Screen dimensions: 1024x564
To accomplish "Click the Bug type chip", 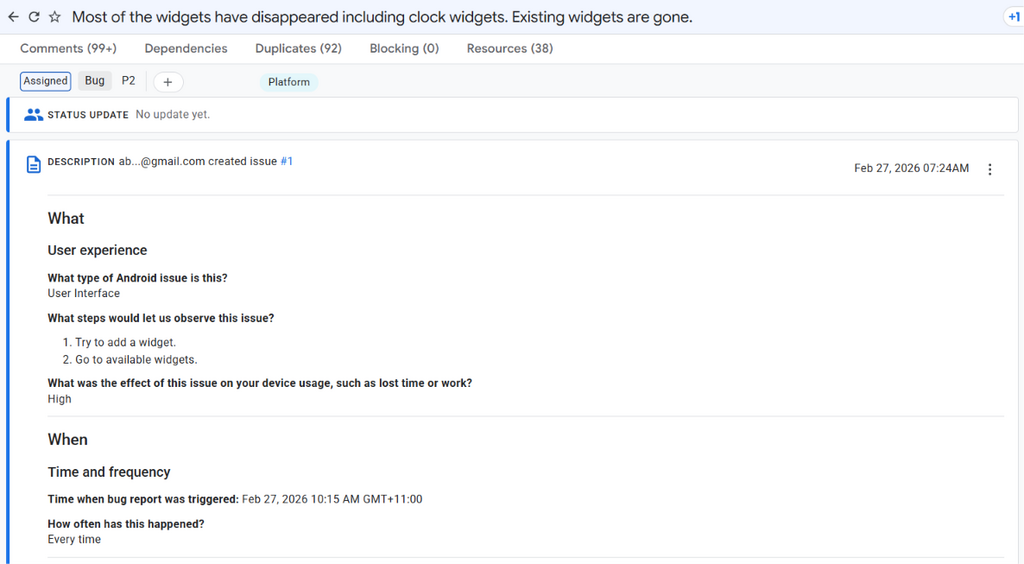I will pyautogui.click(x=95, y=80).
